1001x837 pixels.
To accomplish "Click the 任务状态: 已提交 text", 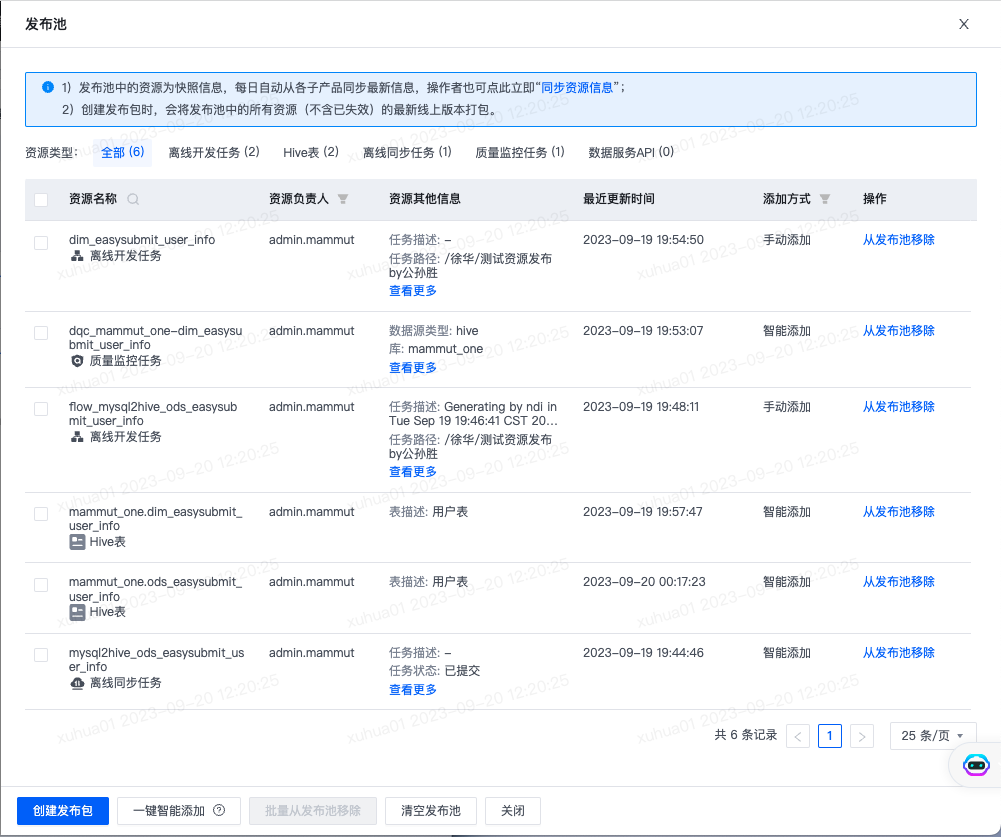I will [434, 670].
